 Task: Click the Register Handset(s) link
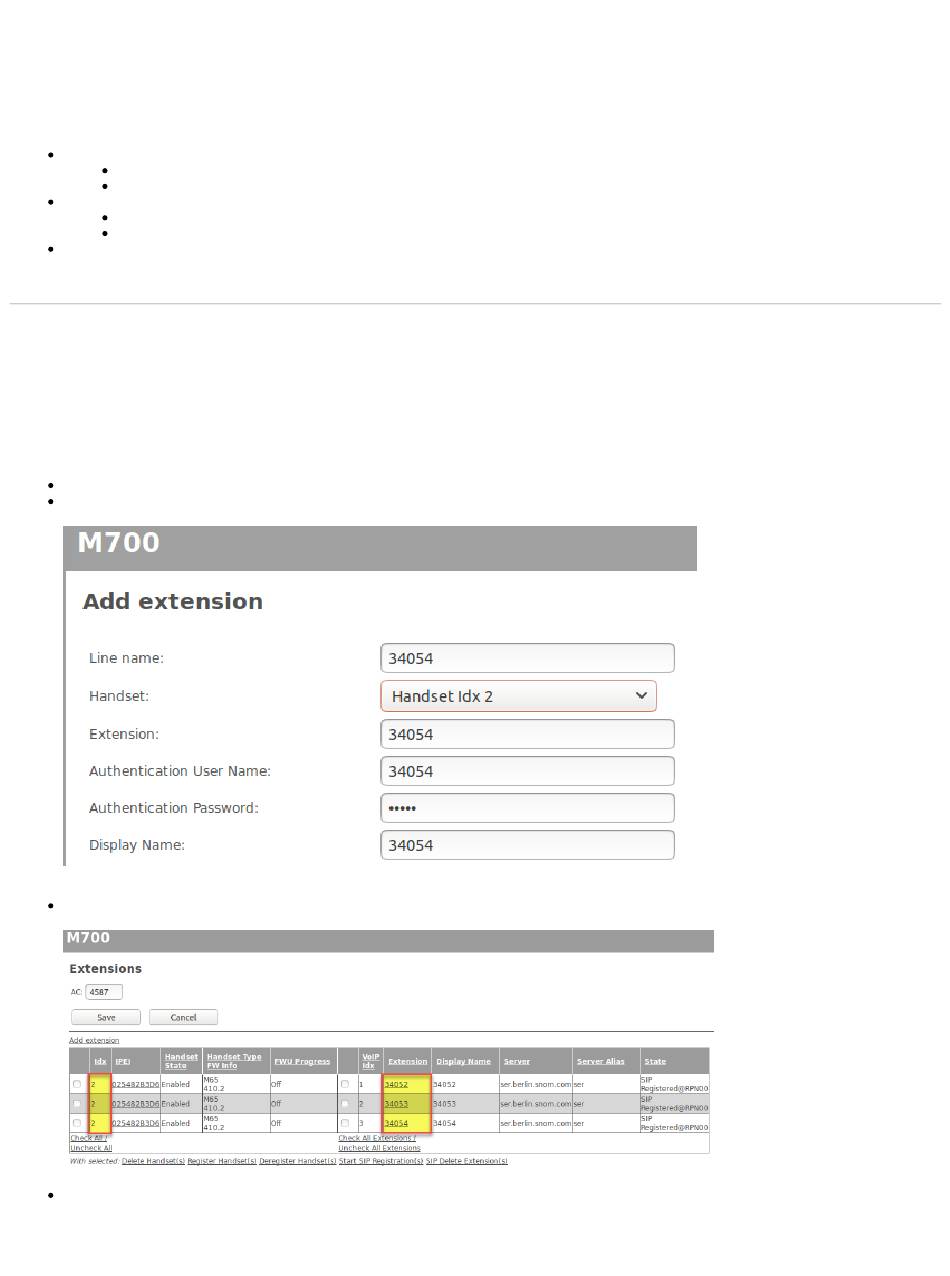click(x=222, y=1161)
